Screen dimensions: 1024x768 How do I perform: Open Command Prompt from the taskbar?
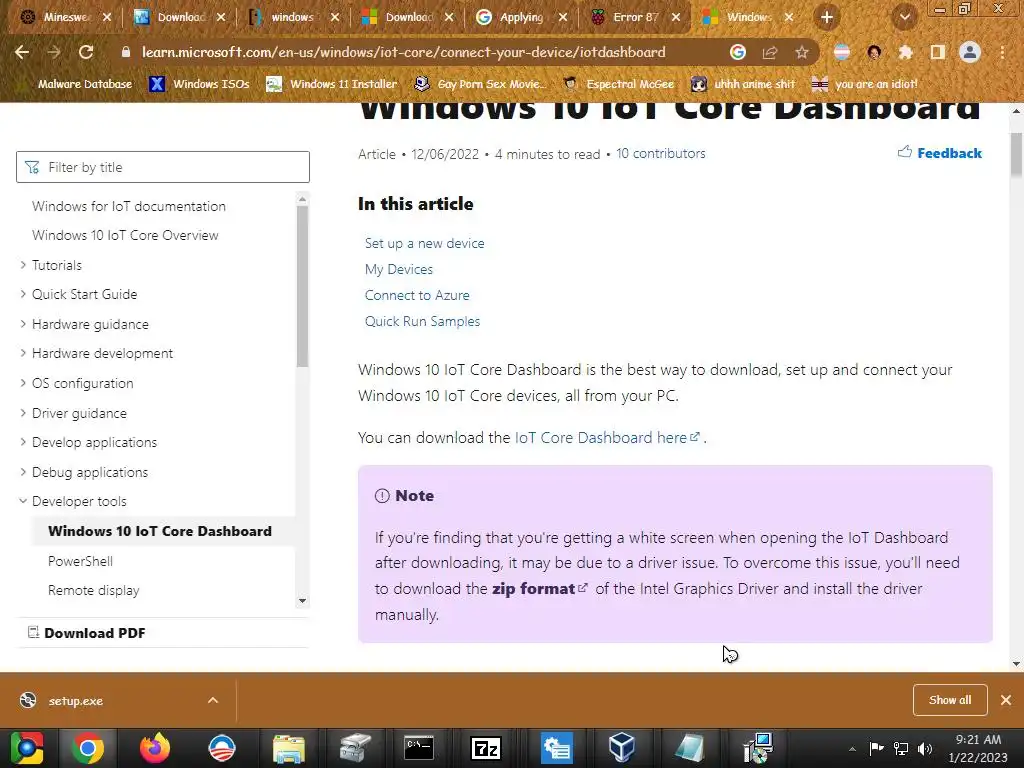click(419, 748)
